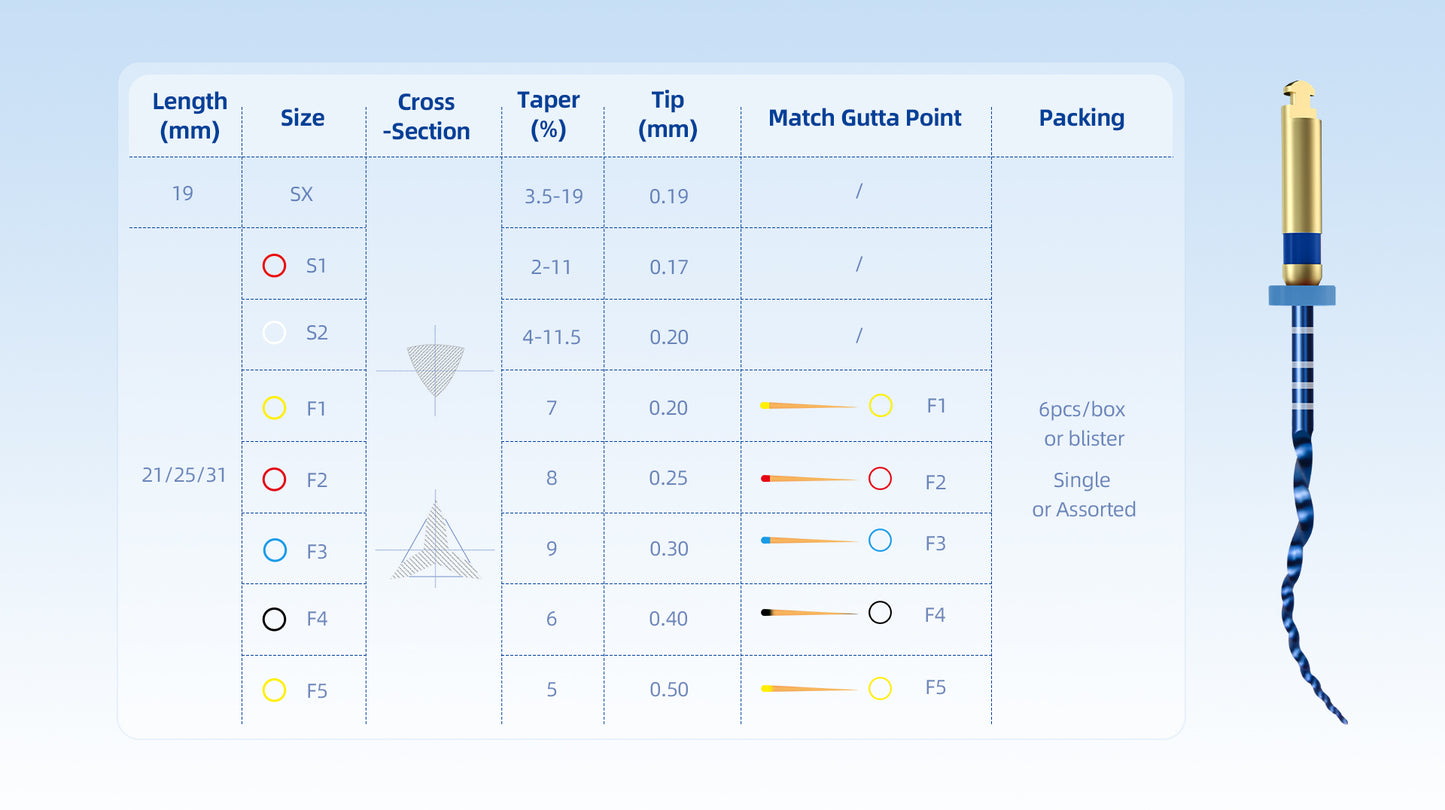Click the 21/25/31 length cell
The image size is (1445, 810).
click(184, 475)
